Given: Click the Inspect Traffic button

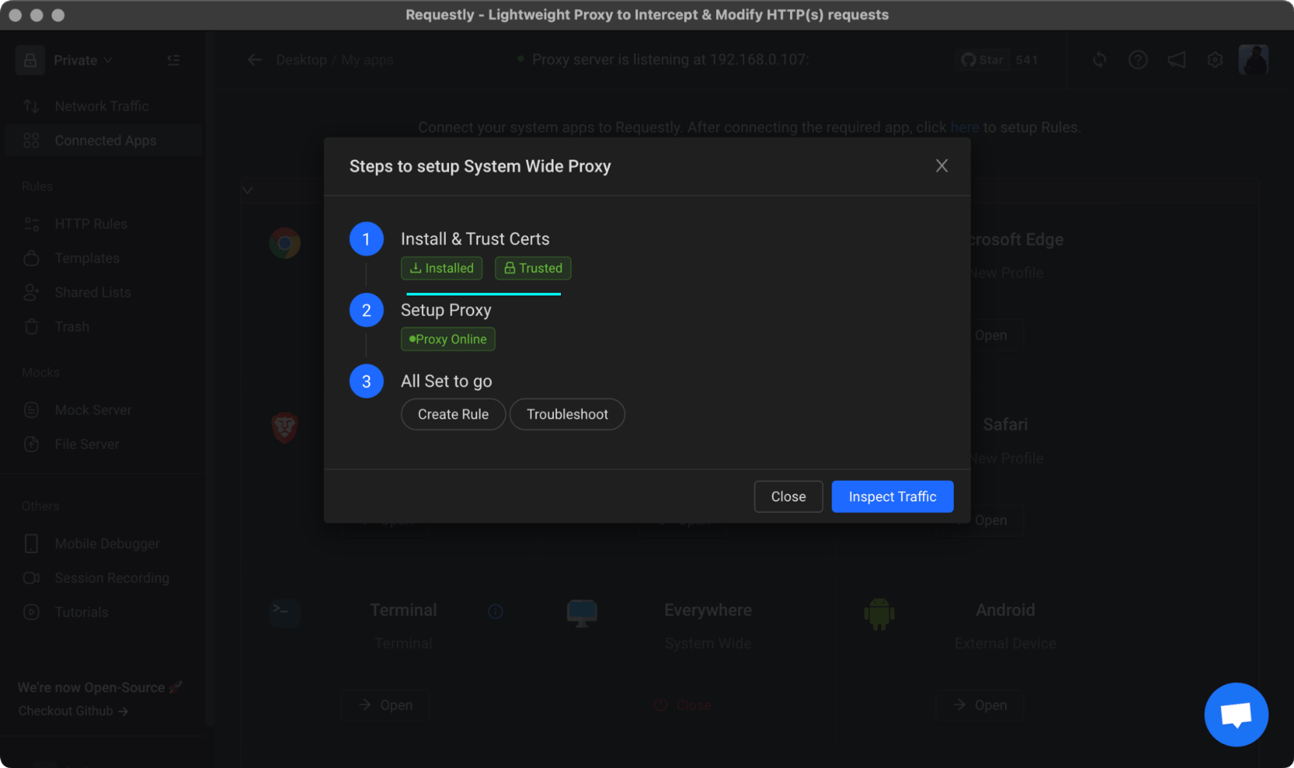Looking at the screenshot, I should point(892,497).
